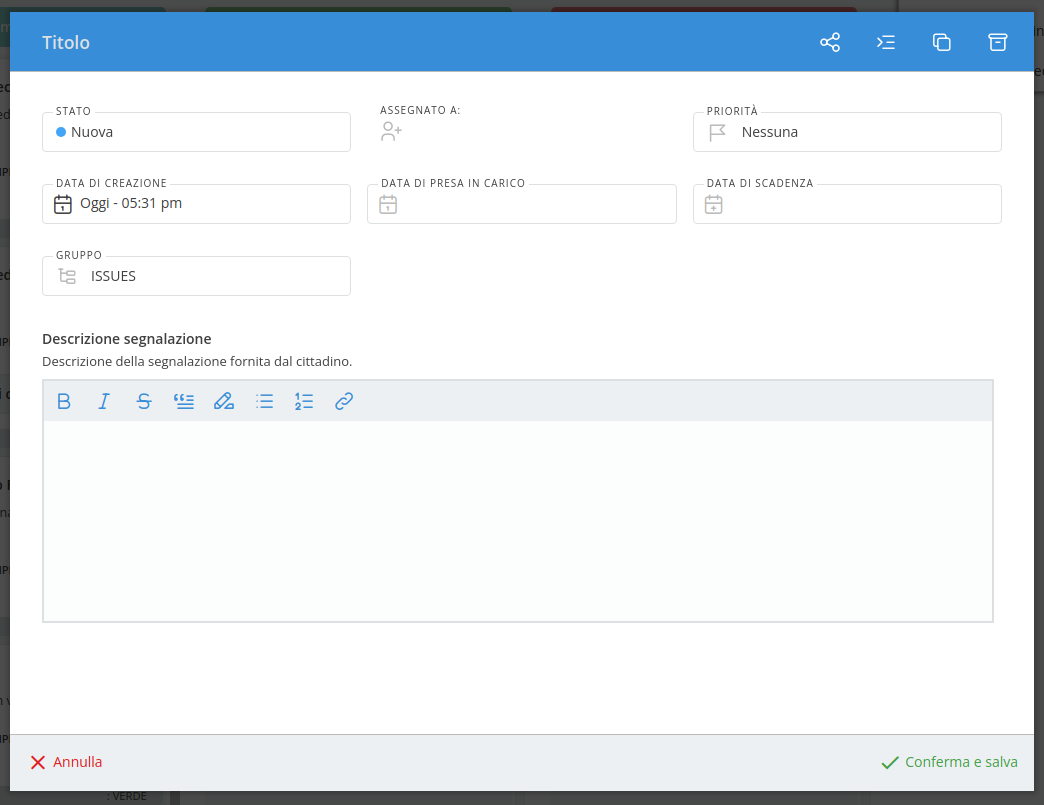1044x805 pixels.
Task: Click the Data di presa in carico field
Action: click(x=521, y=204)
